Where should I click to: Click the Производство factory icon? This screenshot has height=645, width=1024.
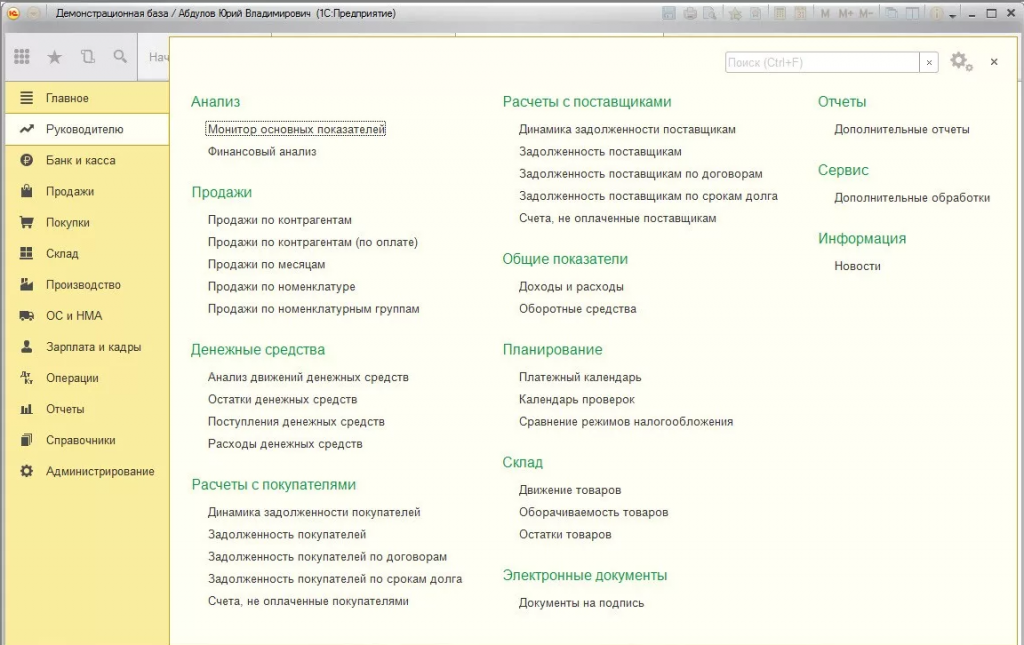coord(26,284)
